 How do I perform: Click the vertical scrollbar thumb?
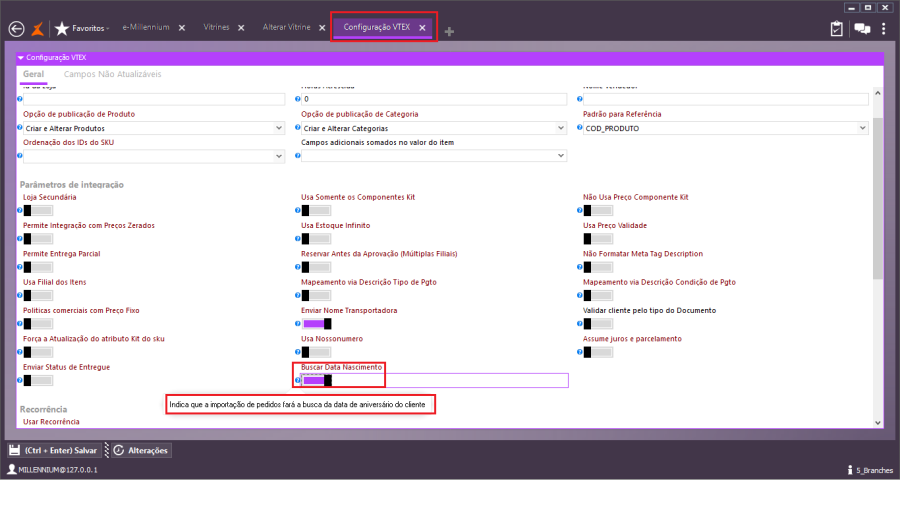pyautogui.click(x=878, y=198)
